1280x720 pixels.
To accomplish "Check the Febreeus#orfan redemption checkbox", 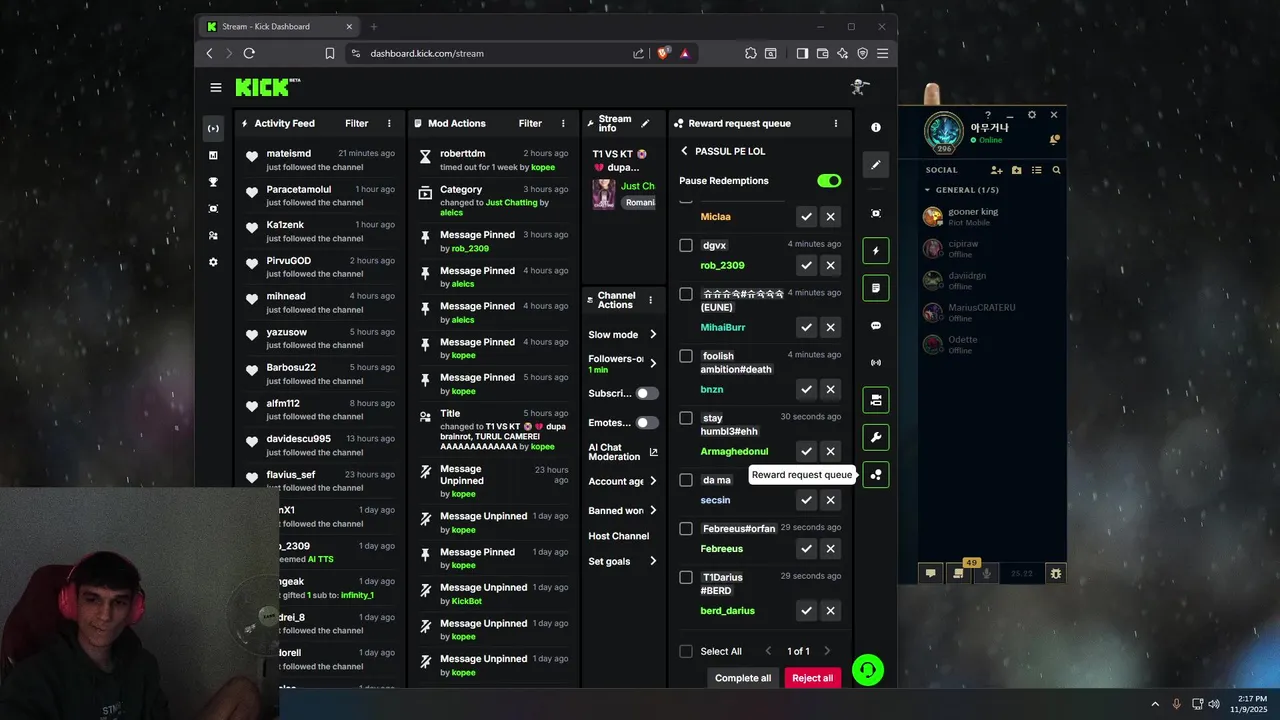I will pyautogui.click(x=686, y=528).
